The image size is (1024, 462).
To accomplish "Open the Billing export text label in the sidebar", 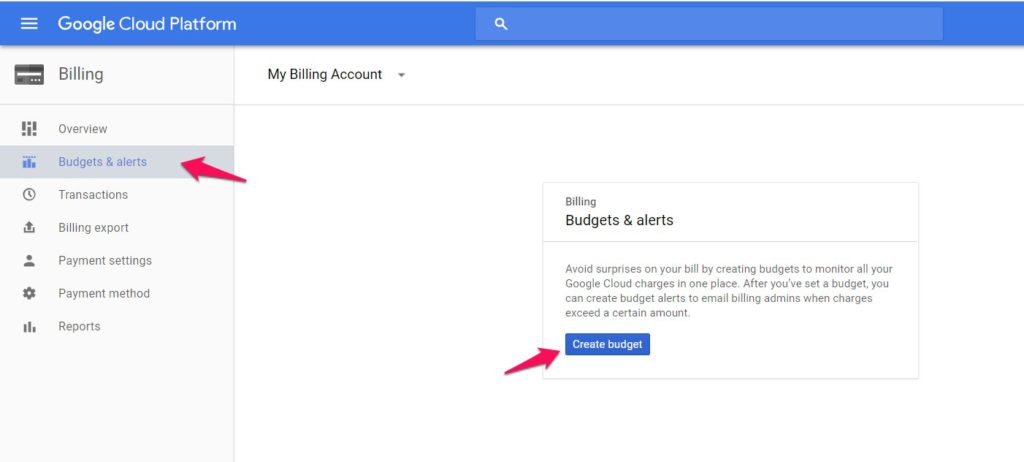I will tap(93, 228).
